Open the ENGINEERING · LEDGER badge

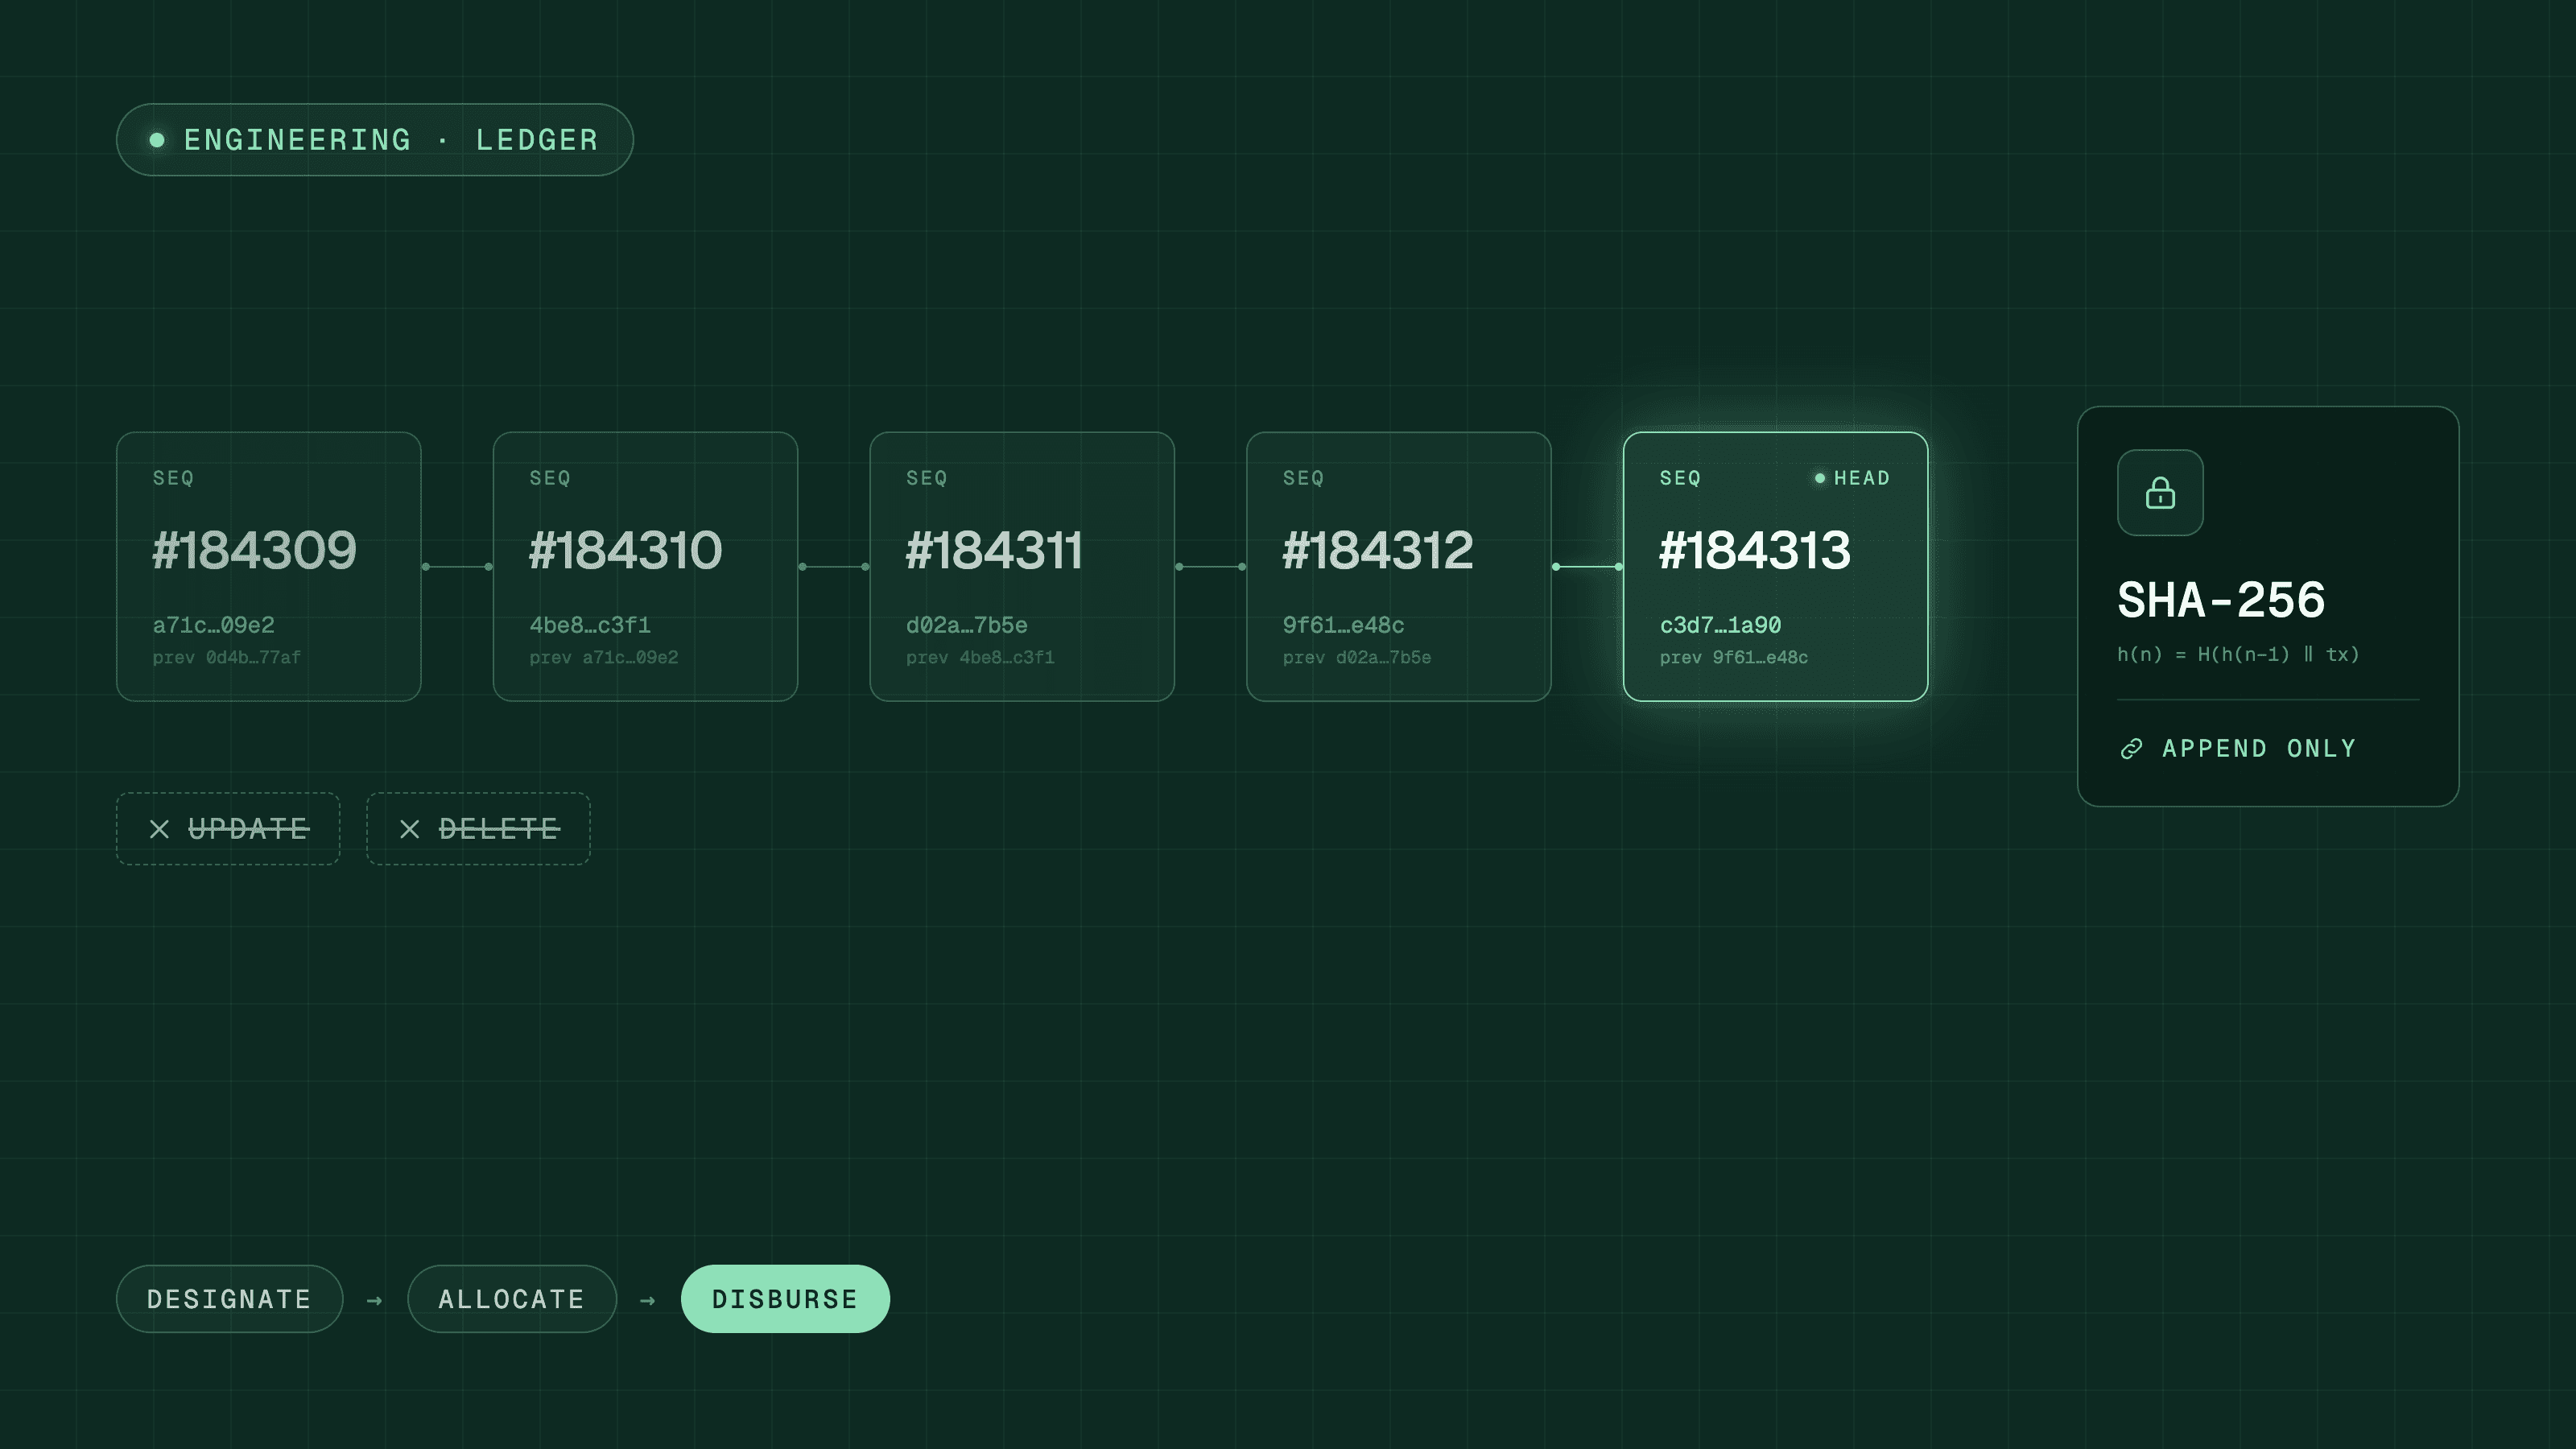pos(375,140)
